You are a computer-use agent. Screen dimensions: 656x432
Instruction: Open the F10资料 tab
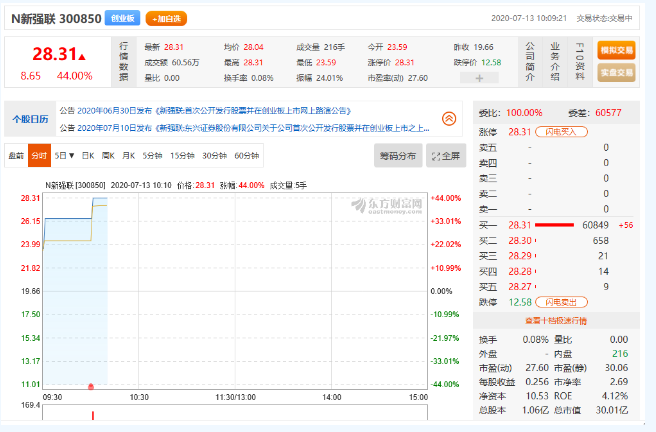(x=580, y=61)
